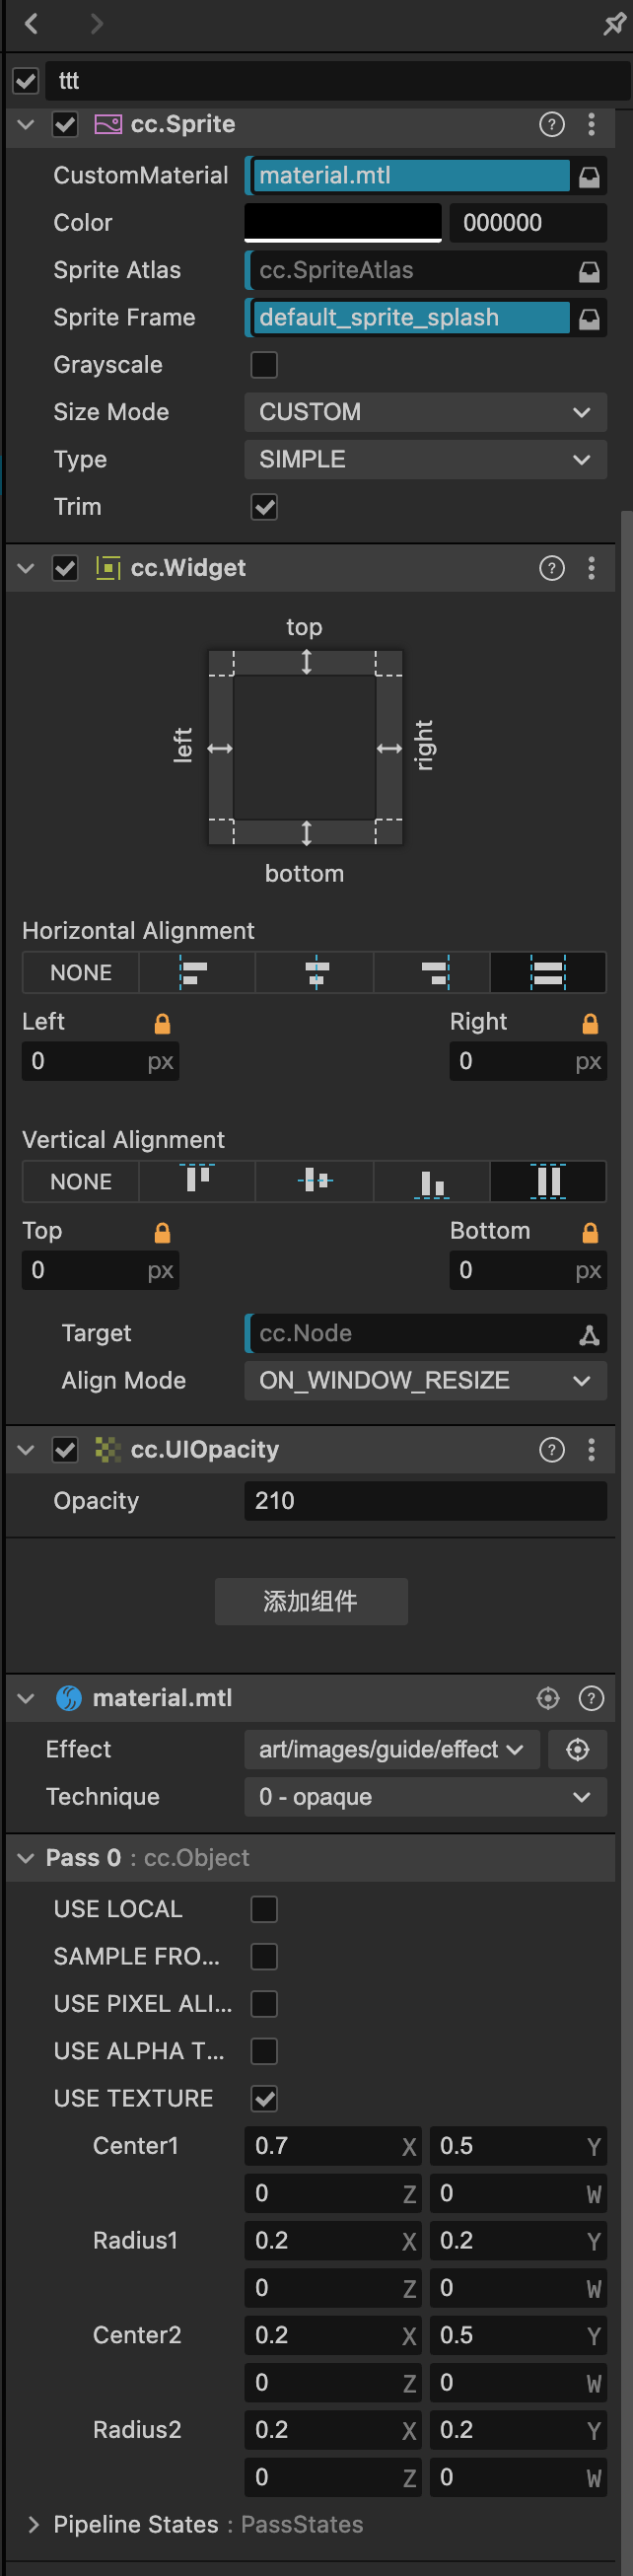Image resolution: width=633 pixels, height=2576 pixels.
Task: Disable the USE TEXTURE checkbox
Action: 264,2098
